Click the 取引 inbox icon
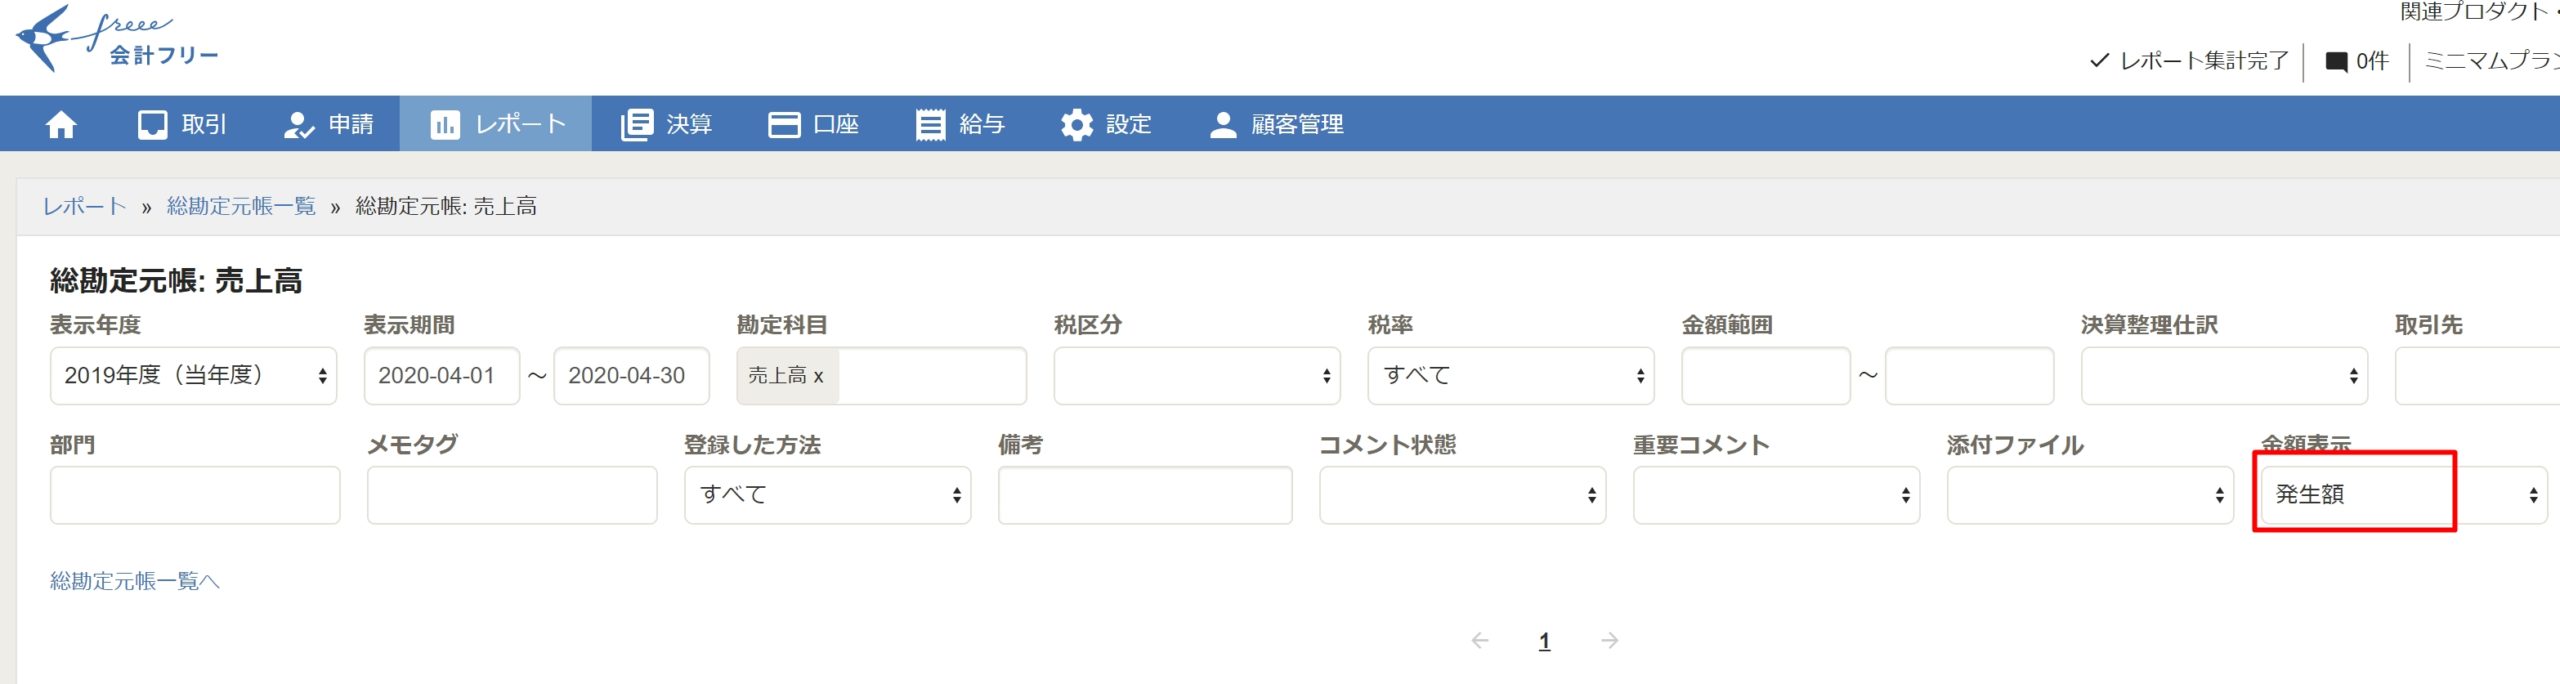This screenshot has width=2560, height=684. pos(152,124)
